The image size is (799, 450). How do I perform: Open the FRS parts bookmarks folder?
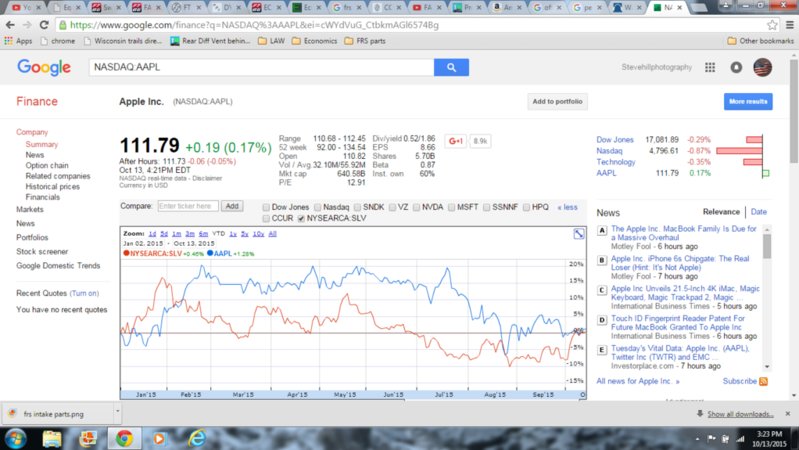pos(365,41)
